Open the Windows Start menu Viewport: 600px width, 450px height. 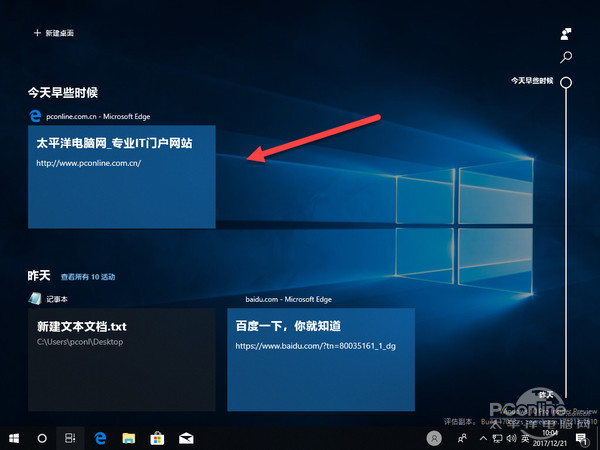pyautogui.click(x=14, y=439)
